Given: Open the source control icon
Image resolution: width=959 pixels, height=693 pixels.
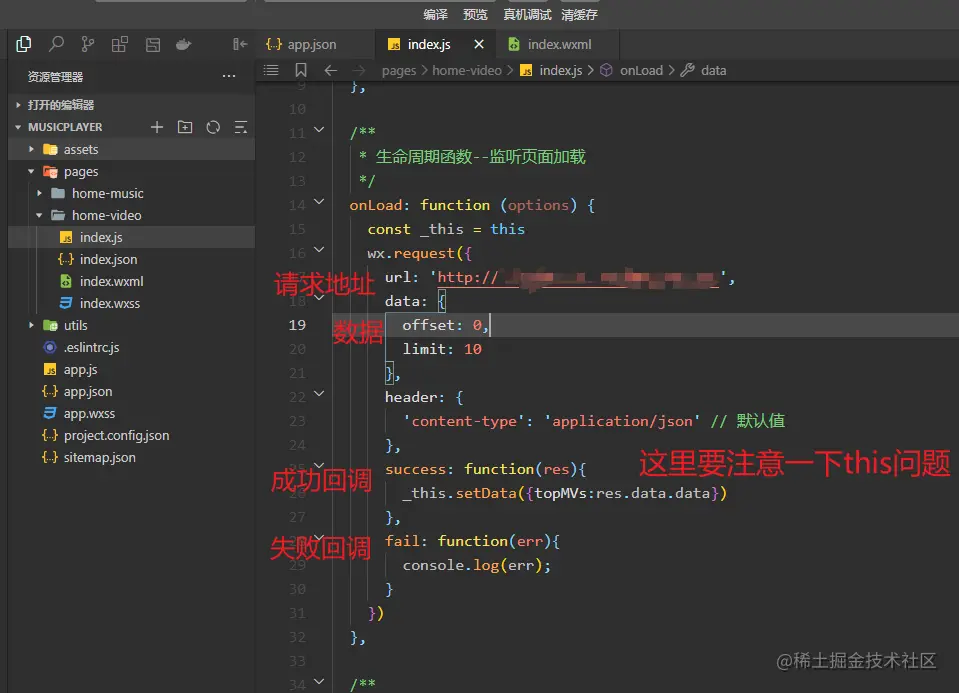Looking at the screenshot, I should tap(87, 44).
